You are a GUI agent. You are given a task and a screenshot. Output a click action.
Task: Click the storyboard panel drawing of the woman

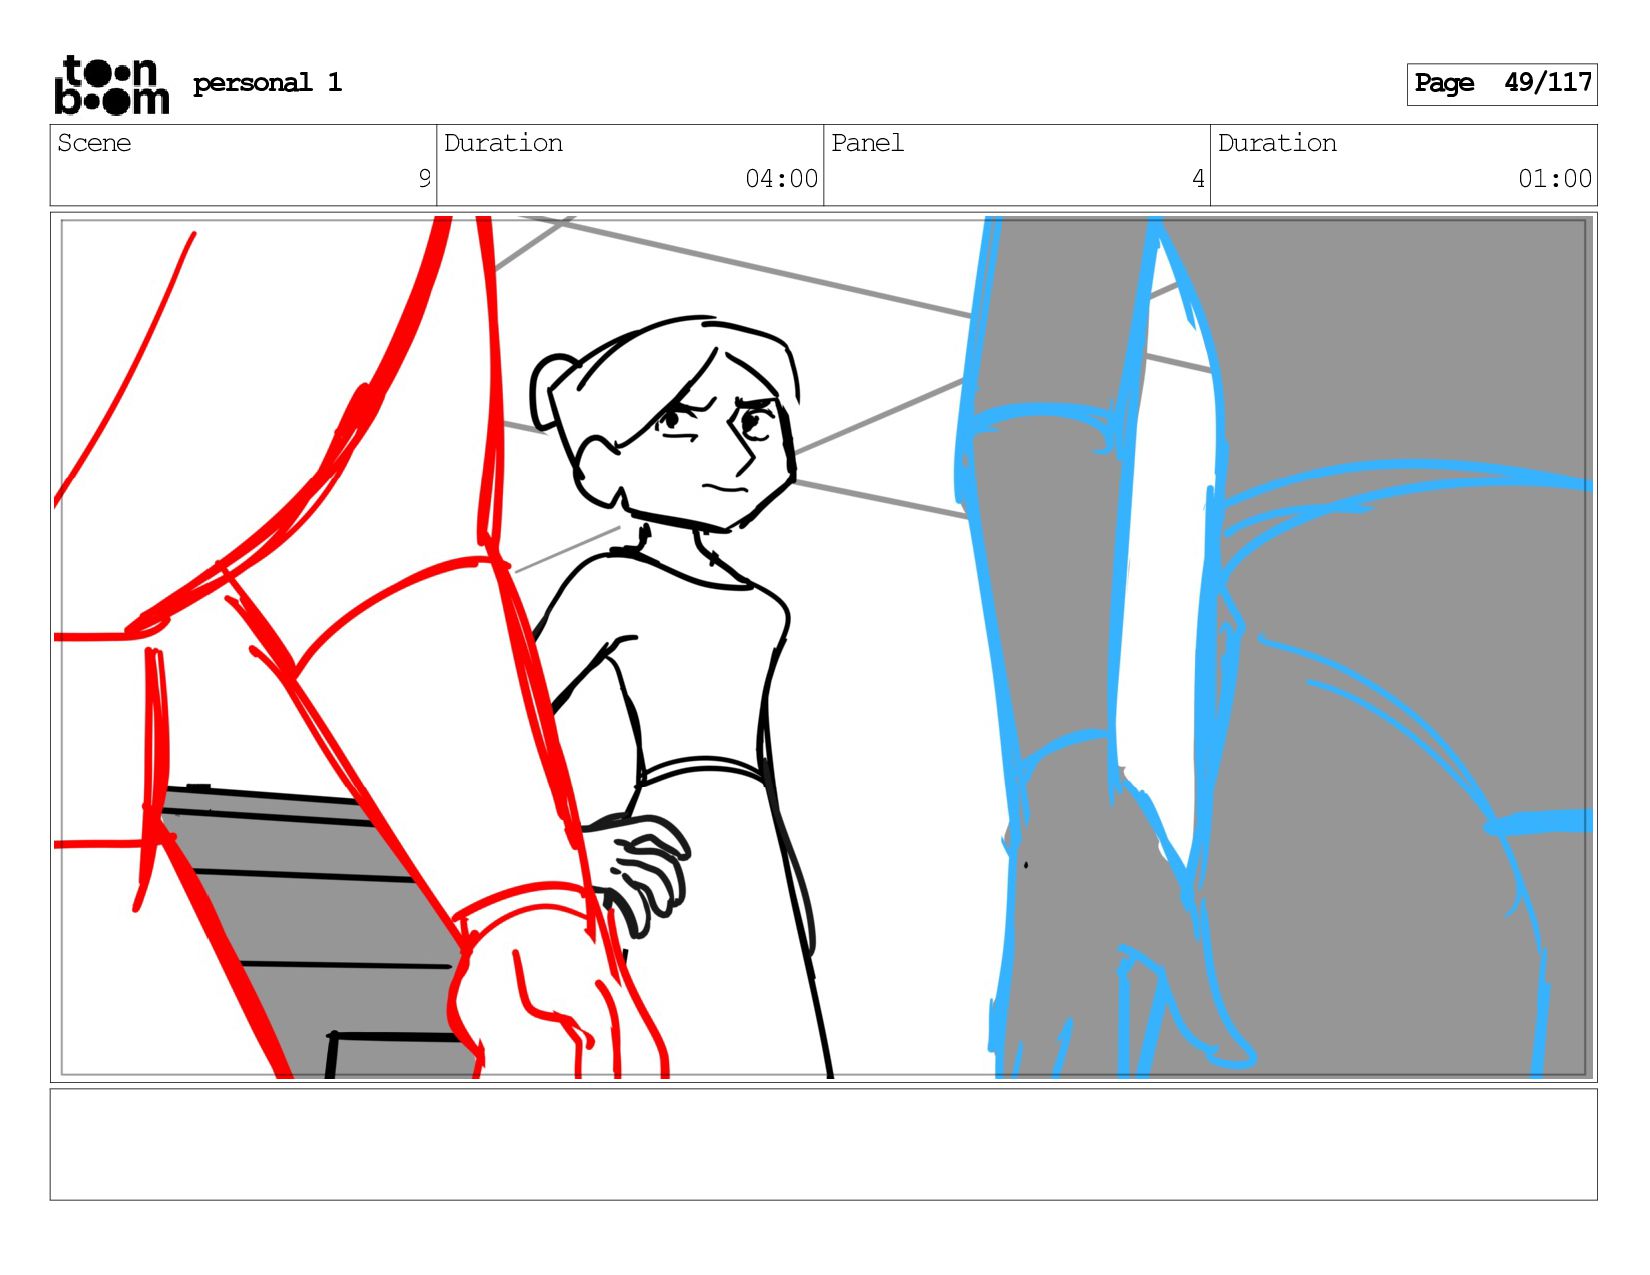823,647
